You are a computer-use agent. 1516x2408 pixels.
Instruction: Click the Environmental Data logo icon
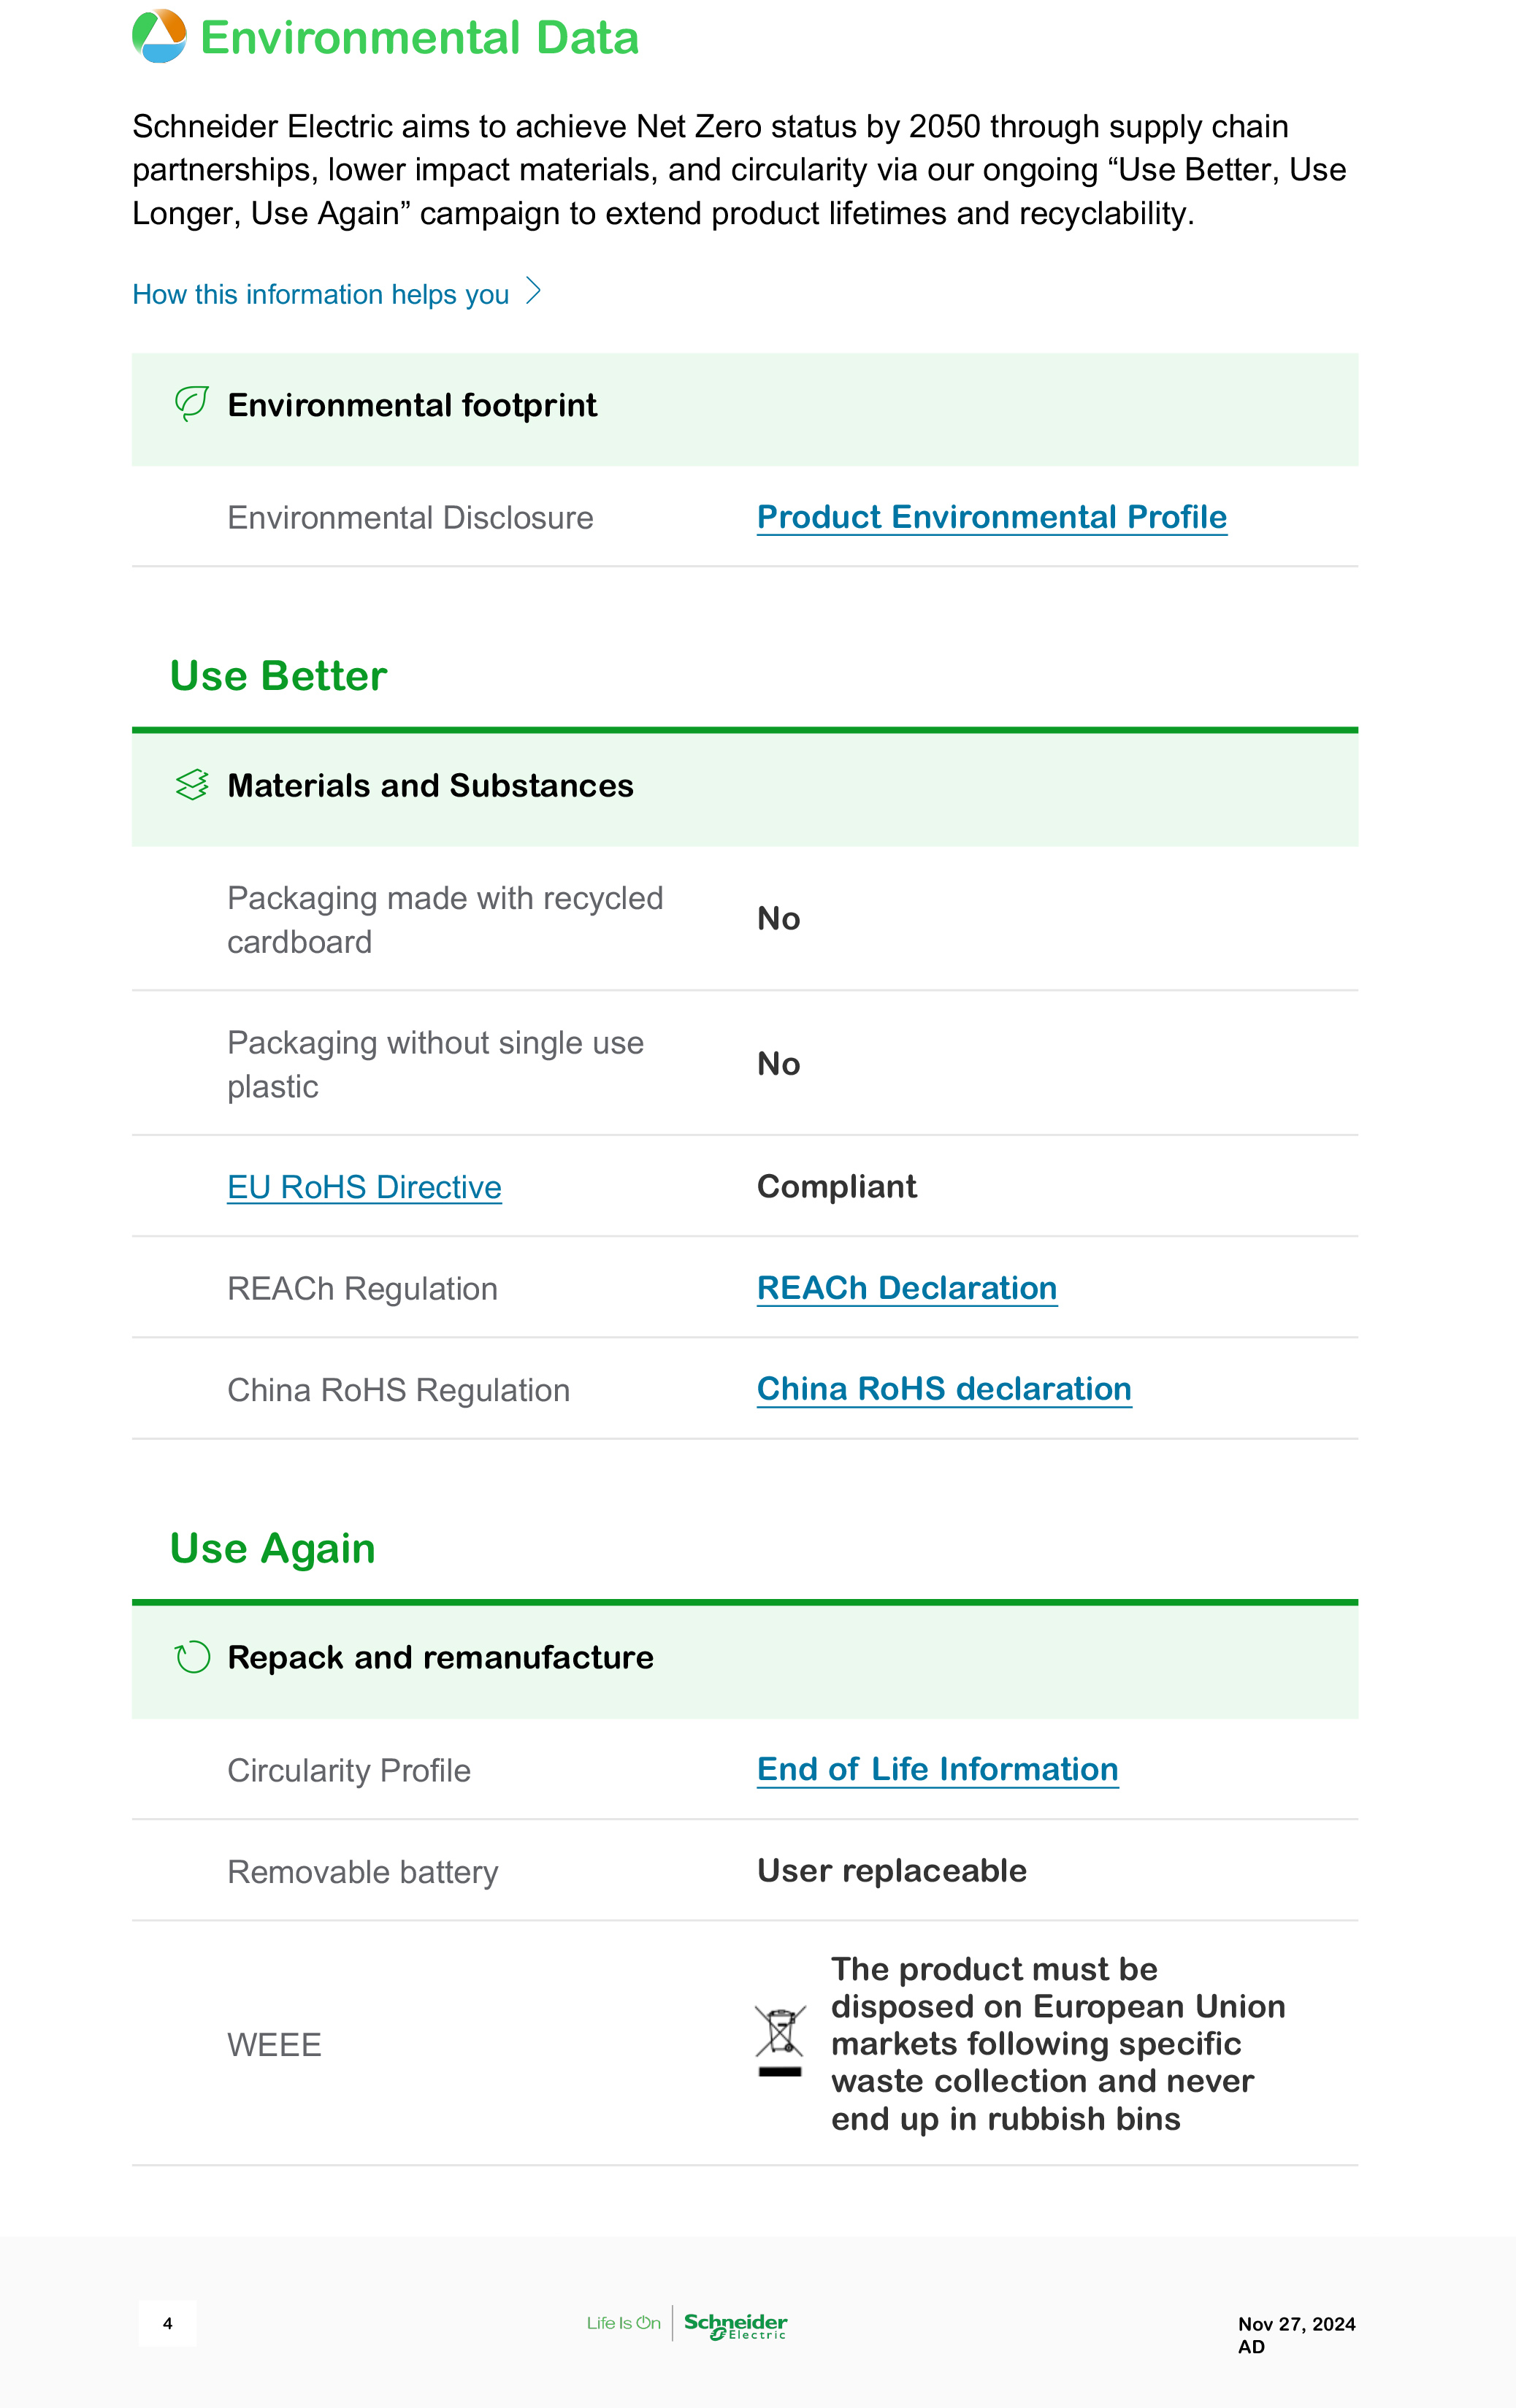pos(159,37)
